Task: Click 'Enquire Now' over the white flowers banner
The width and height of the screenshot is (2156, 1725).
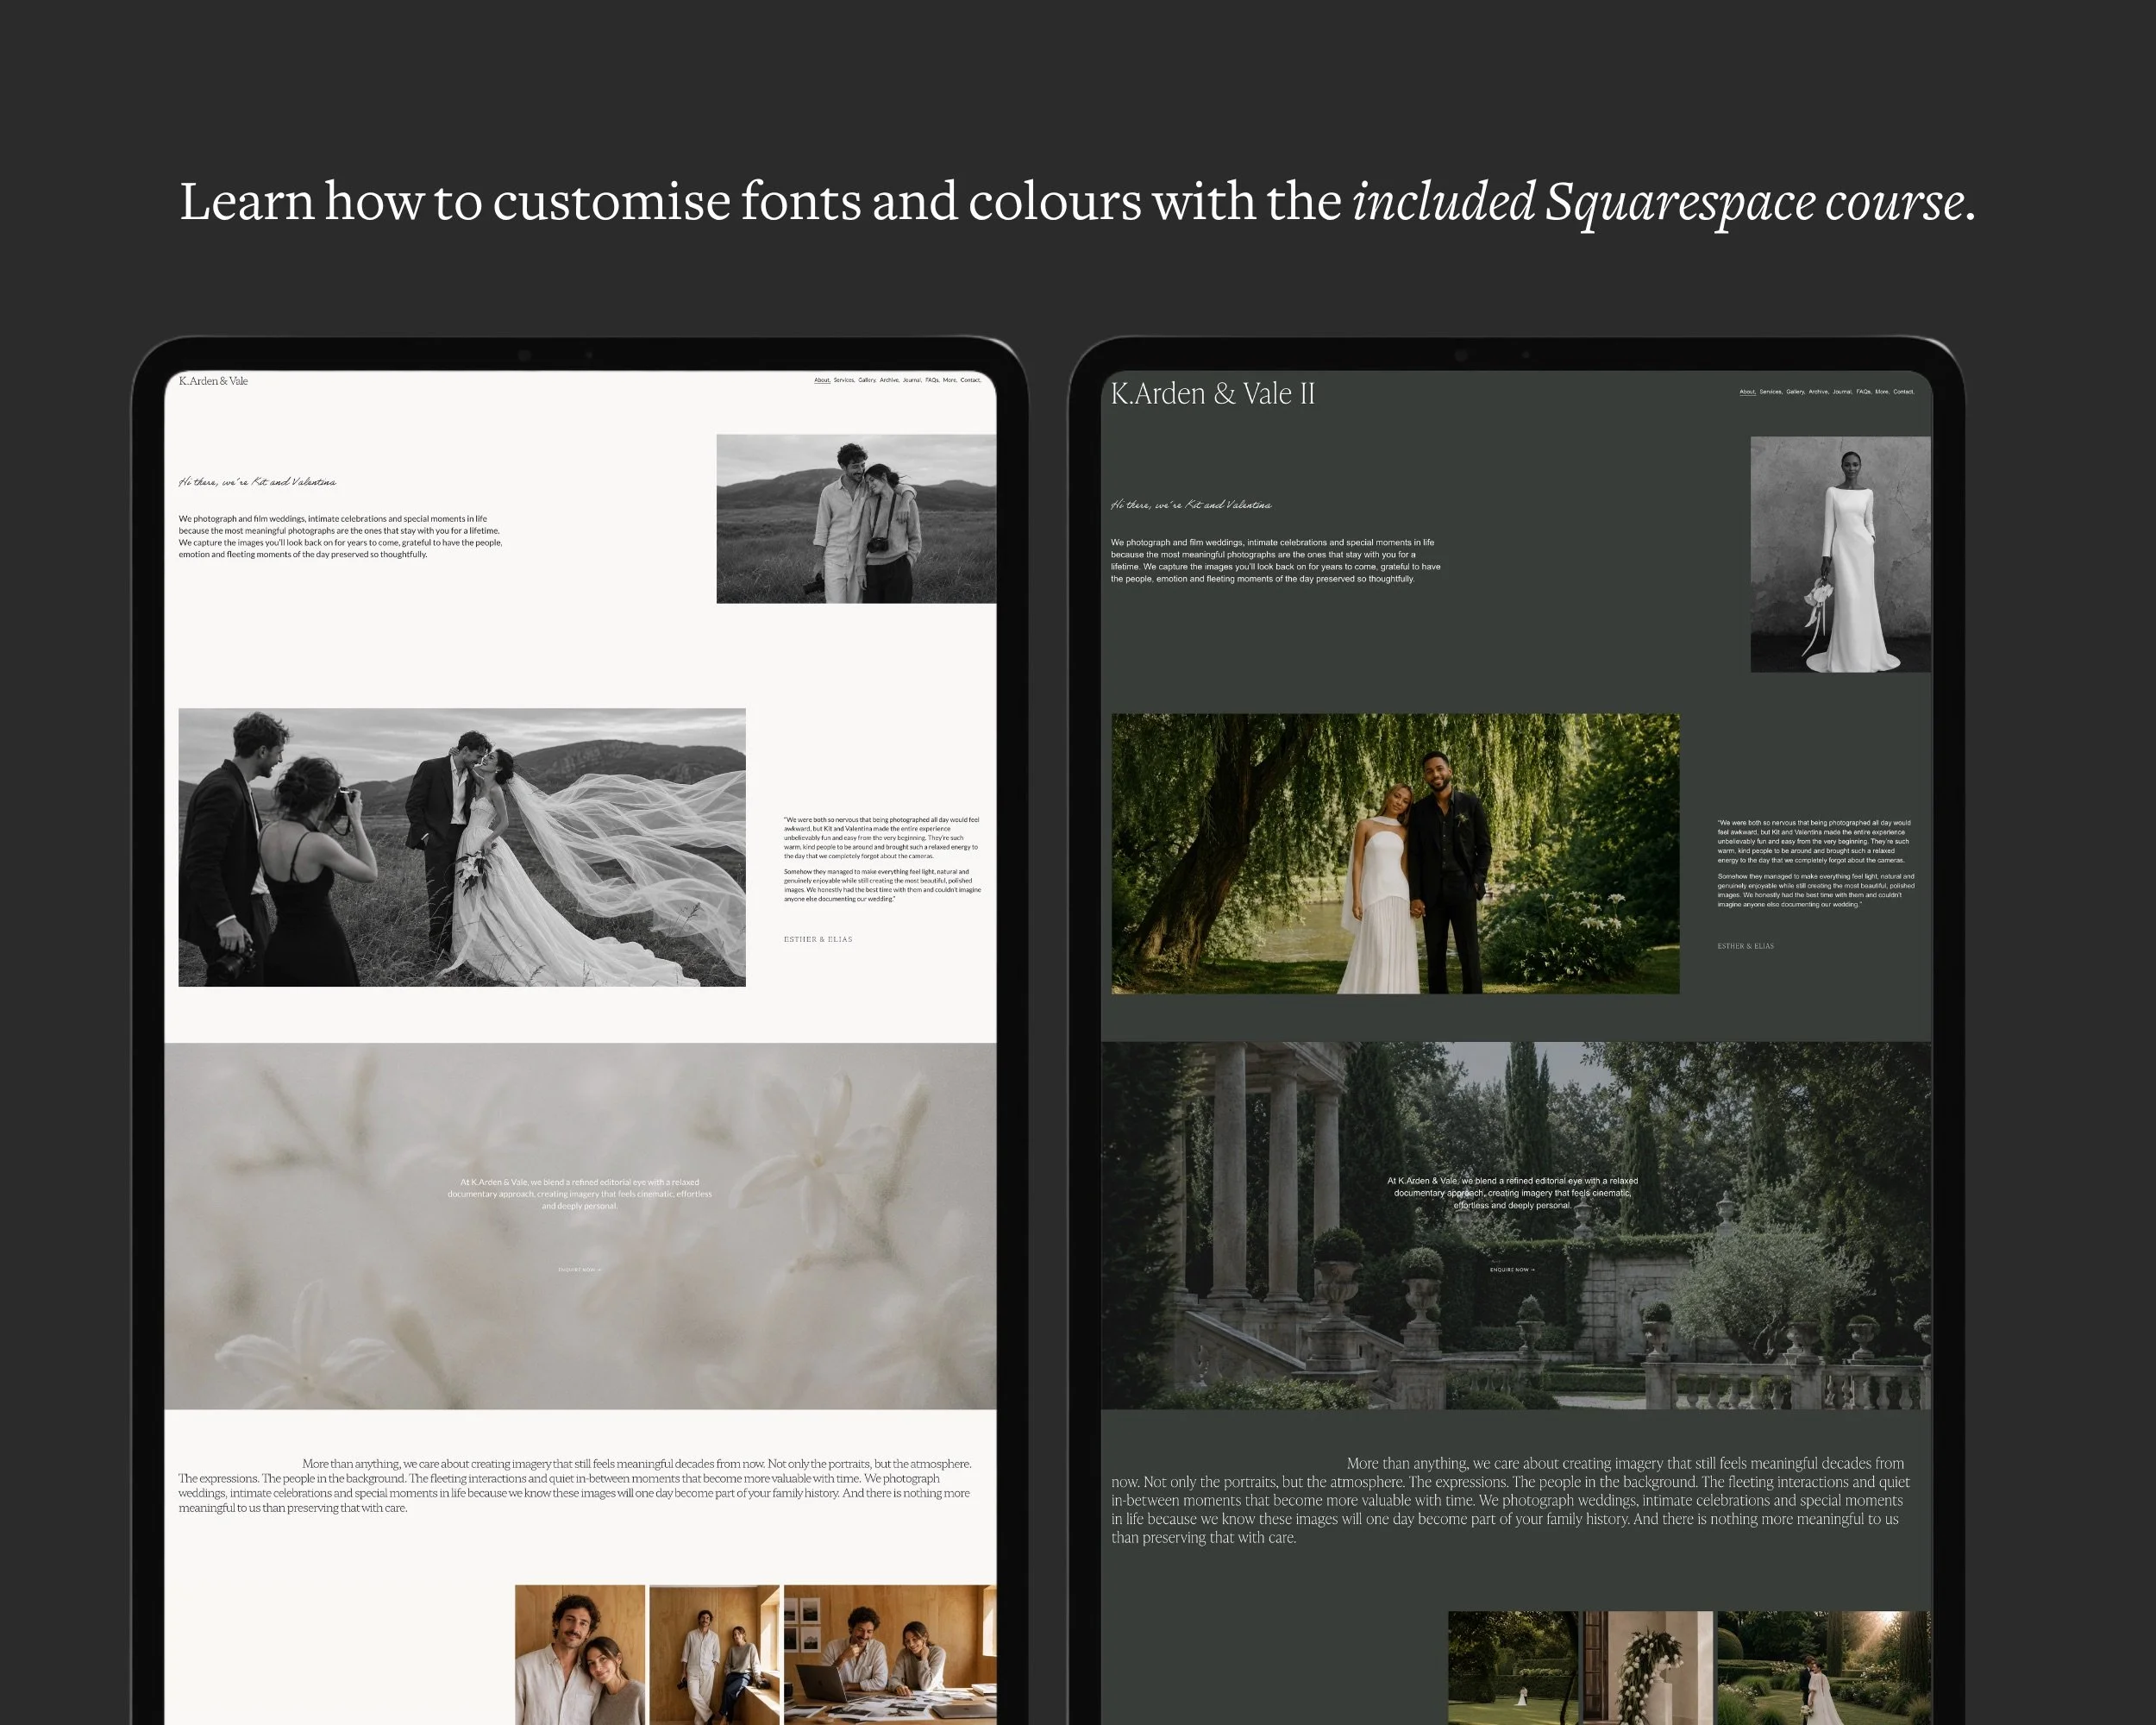Action: (580, 1270)
